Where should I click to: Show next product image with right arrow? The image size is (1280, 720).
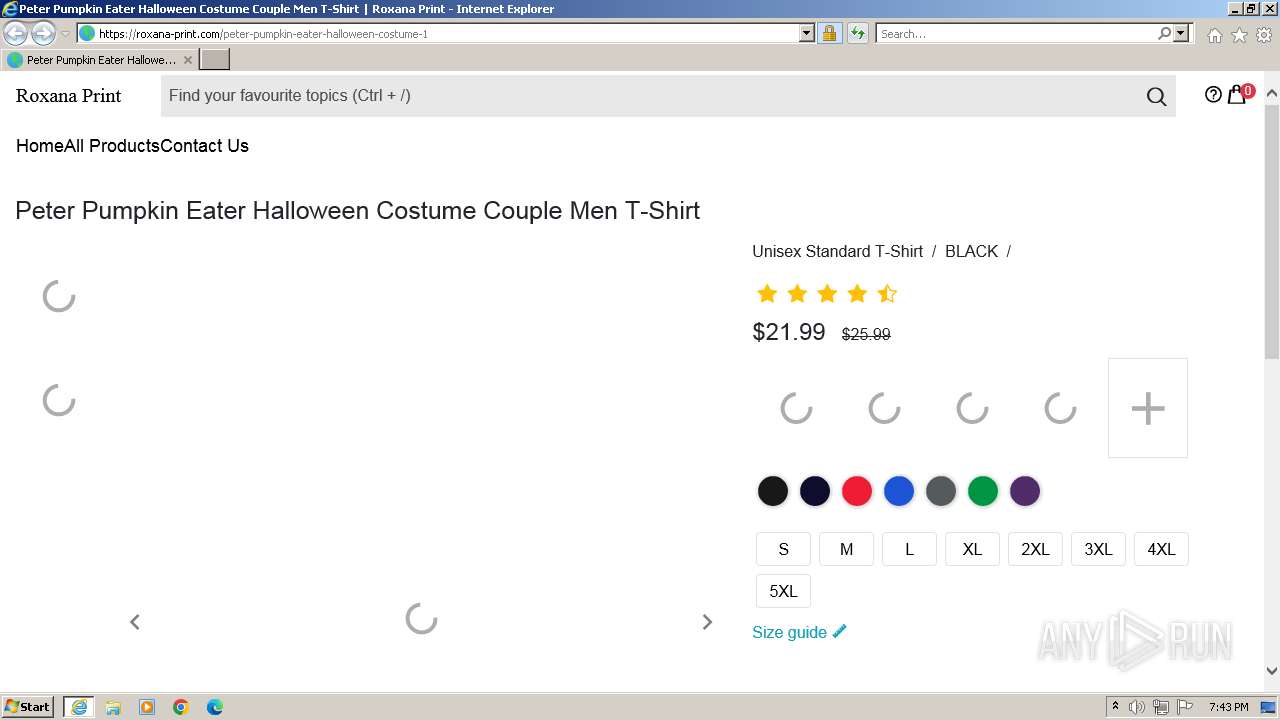pyautogui.click(x=707, y=622)
